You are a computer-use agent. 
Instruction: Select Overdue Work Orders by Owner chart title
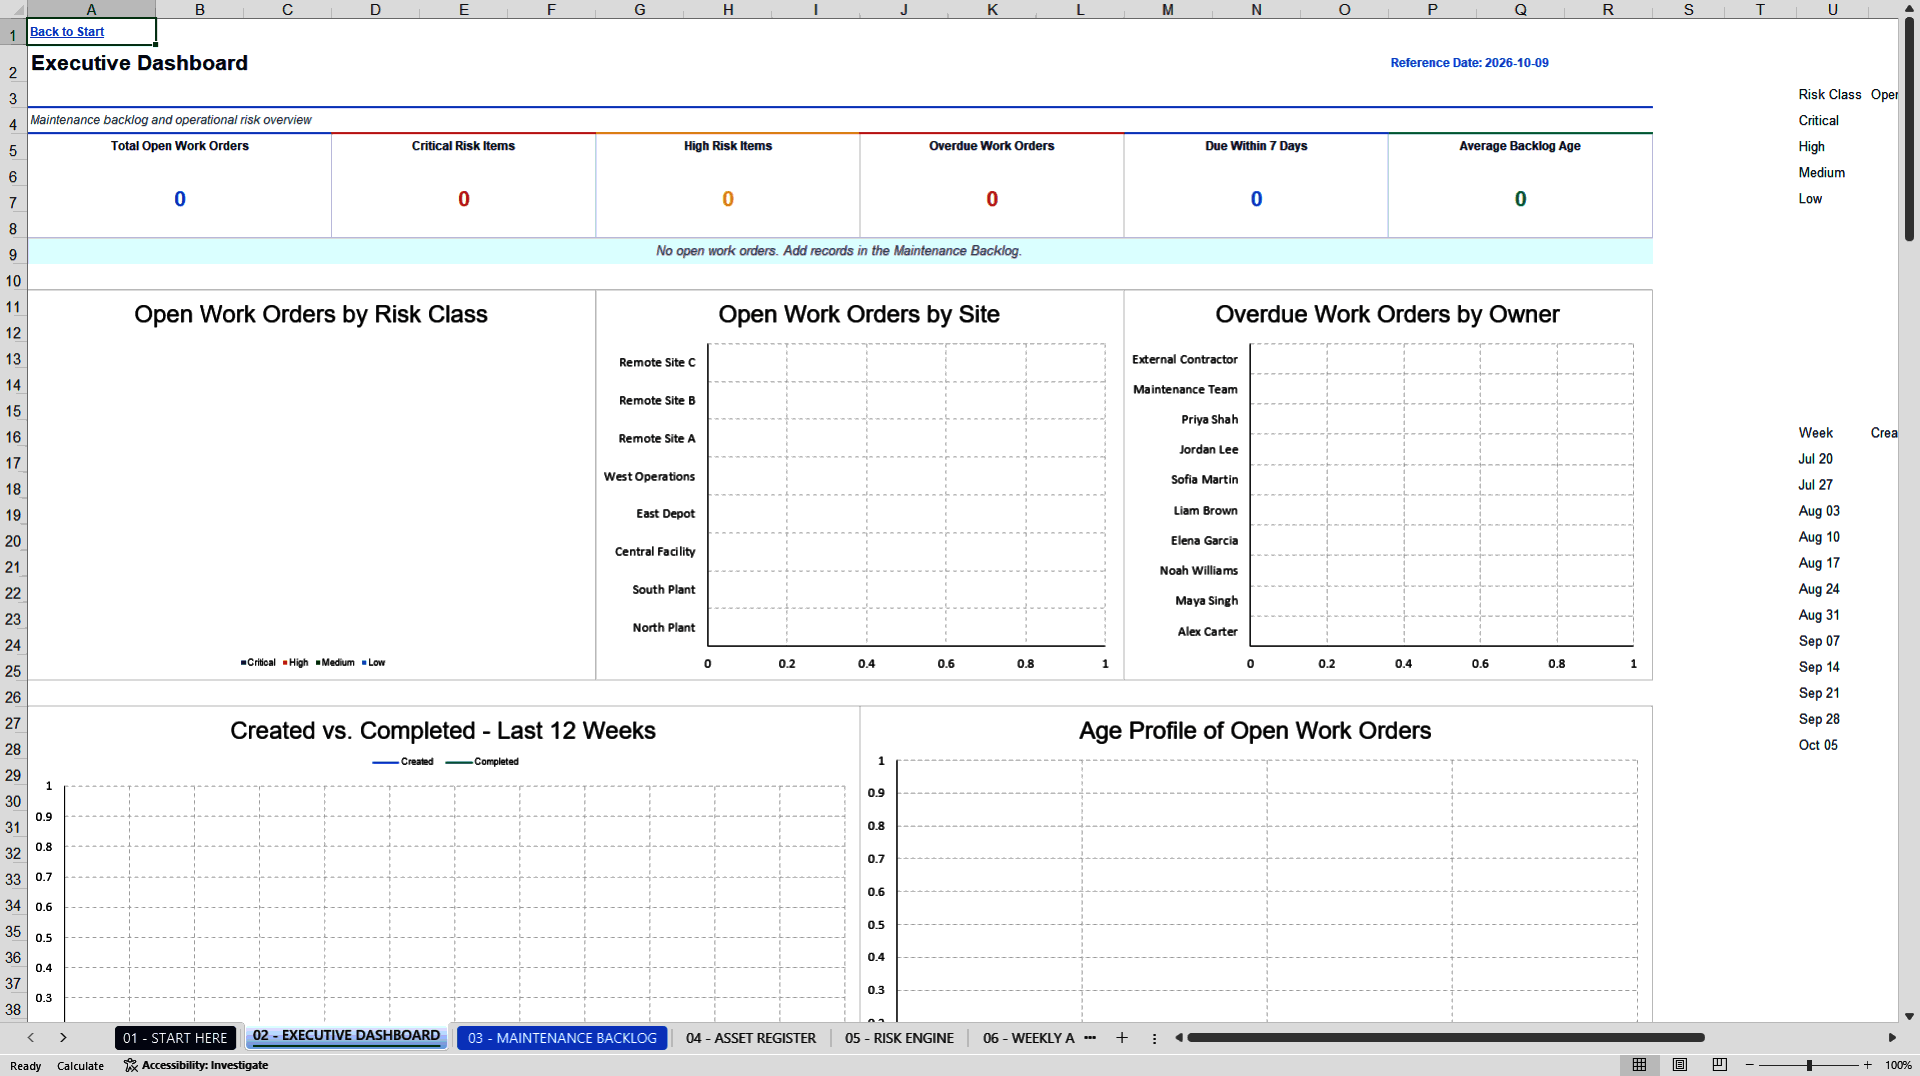click(x=1387, y=314)
